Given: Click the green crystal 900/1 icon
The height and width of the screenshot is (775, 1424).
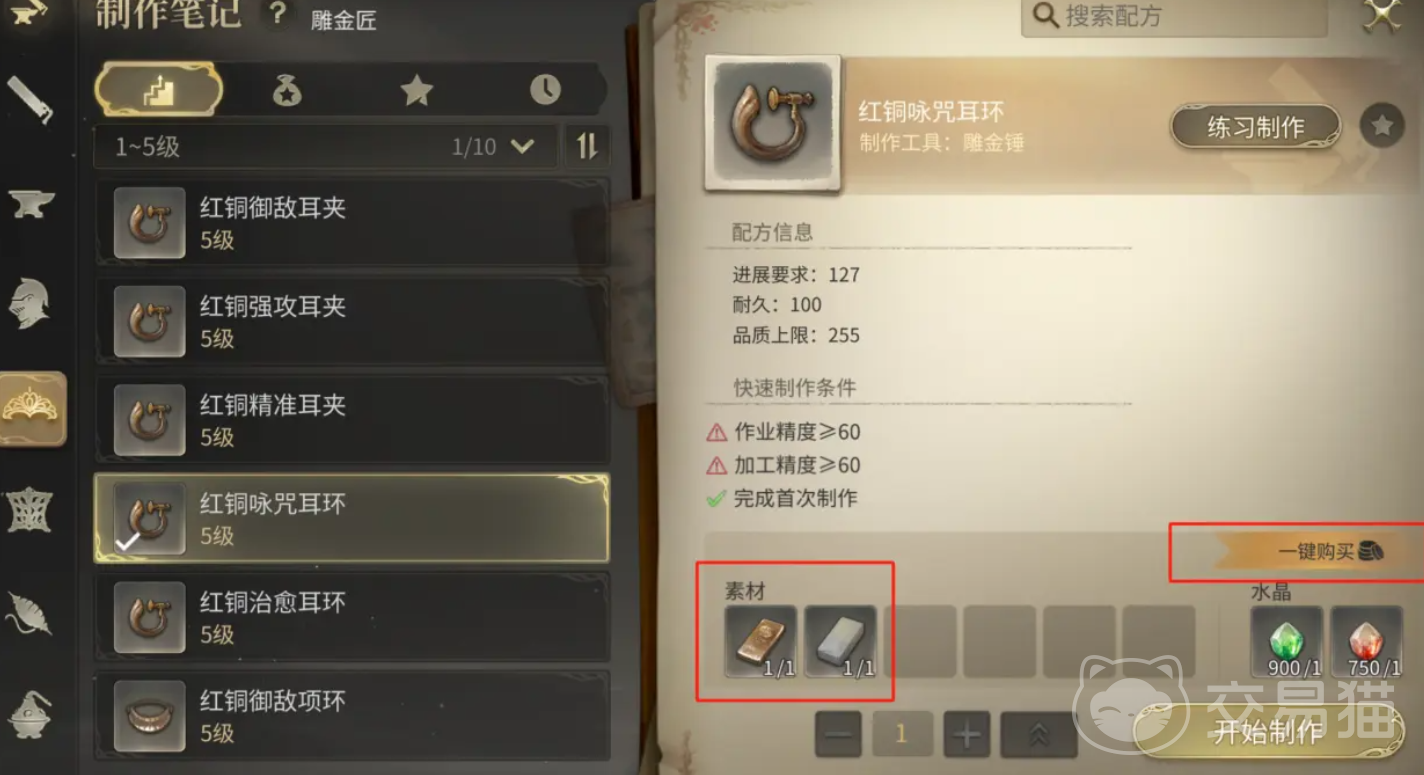Looking at the screenshot, I should (1286, 642).
